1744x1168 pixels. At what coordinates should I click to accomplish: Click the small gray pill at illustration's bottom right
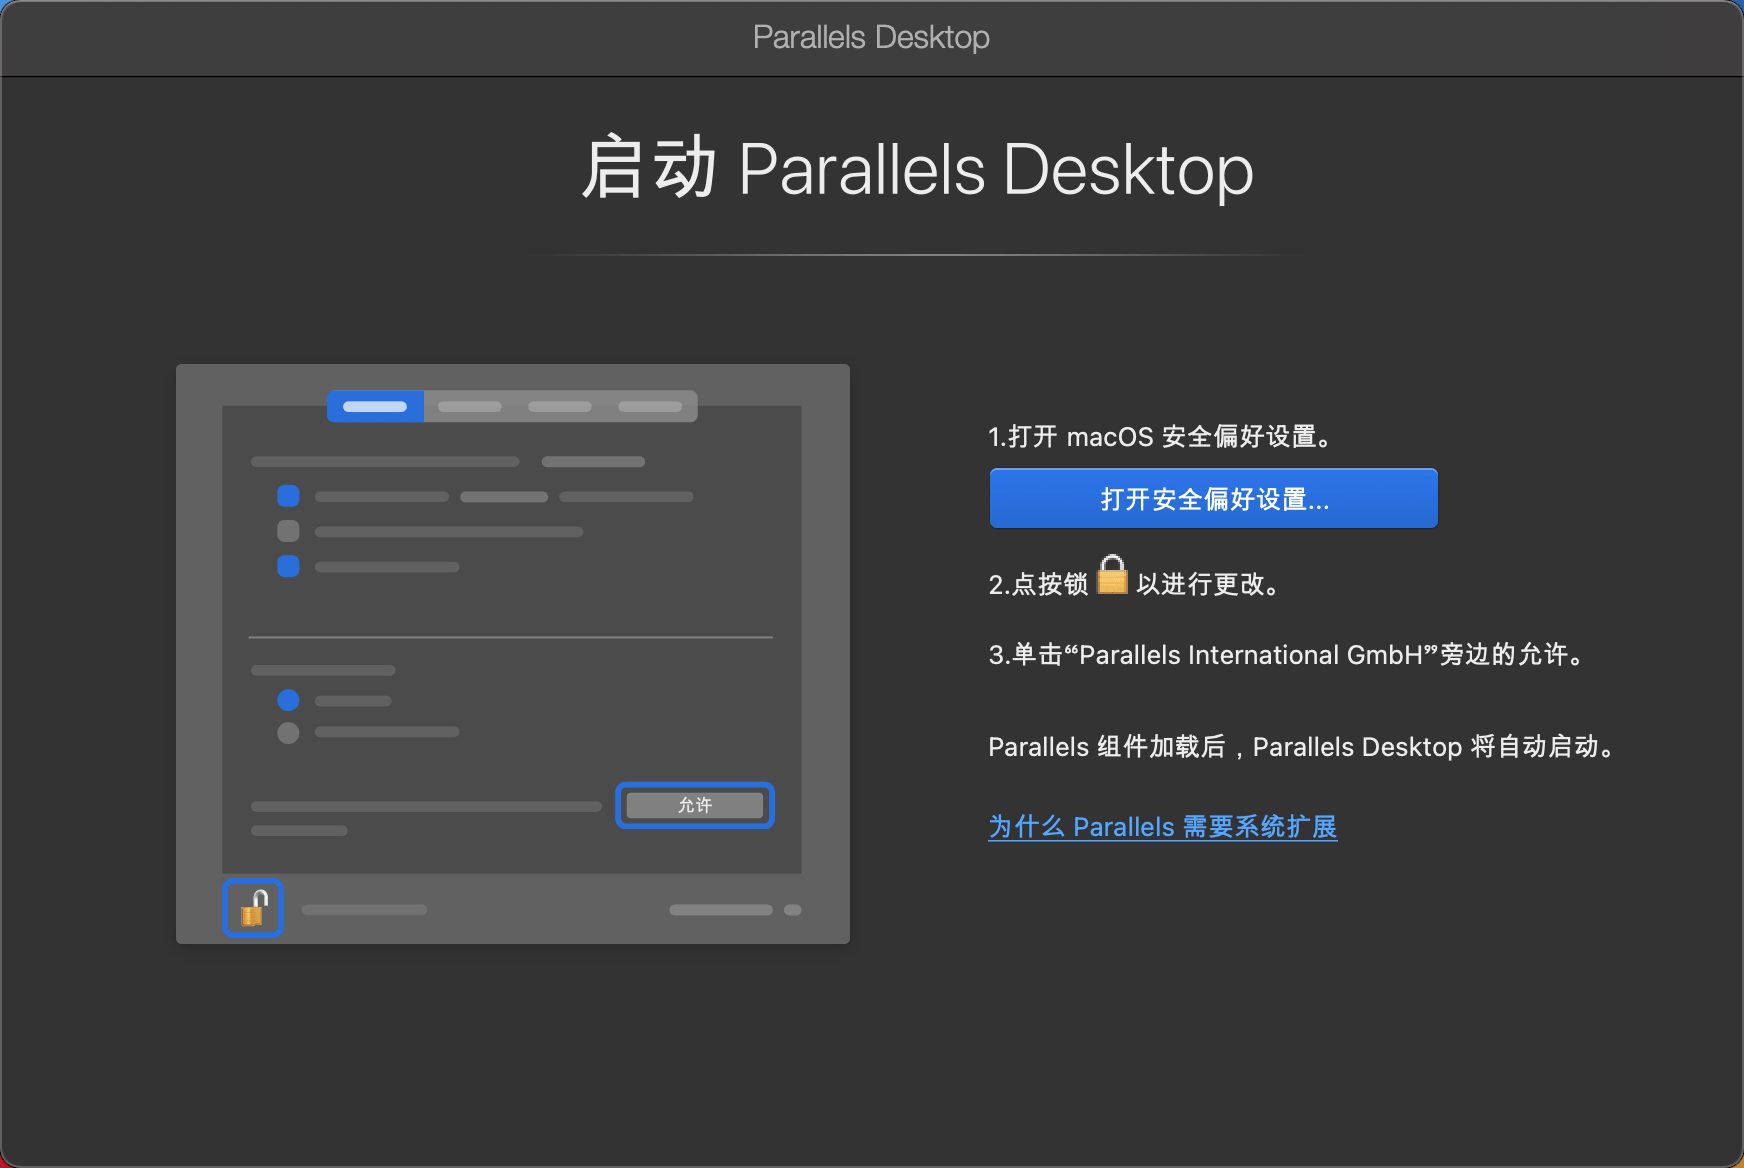pyautogui.click(x=793, y=910)
